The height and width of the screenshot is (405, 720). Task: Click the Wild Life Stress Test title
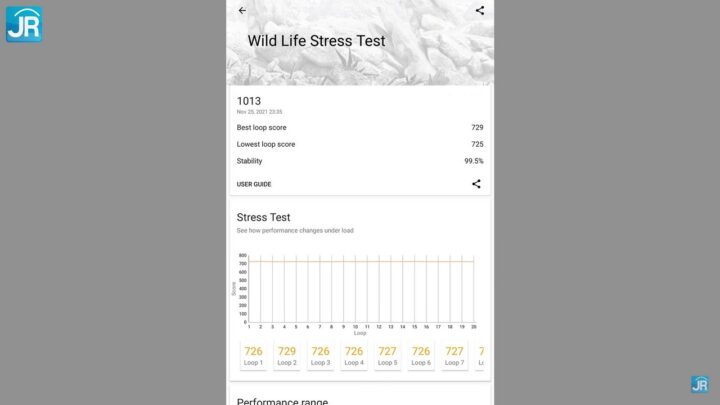tap(316, 41)
